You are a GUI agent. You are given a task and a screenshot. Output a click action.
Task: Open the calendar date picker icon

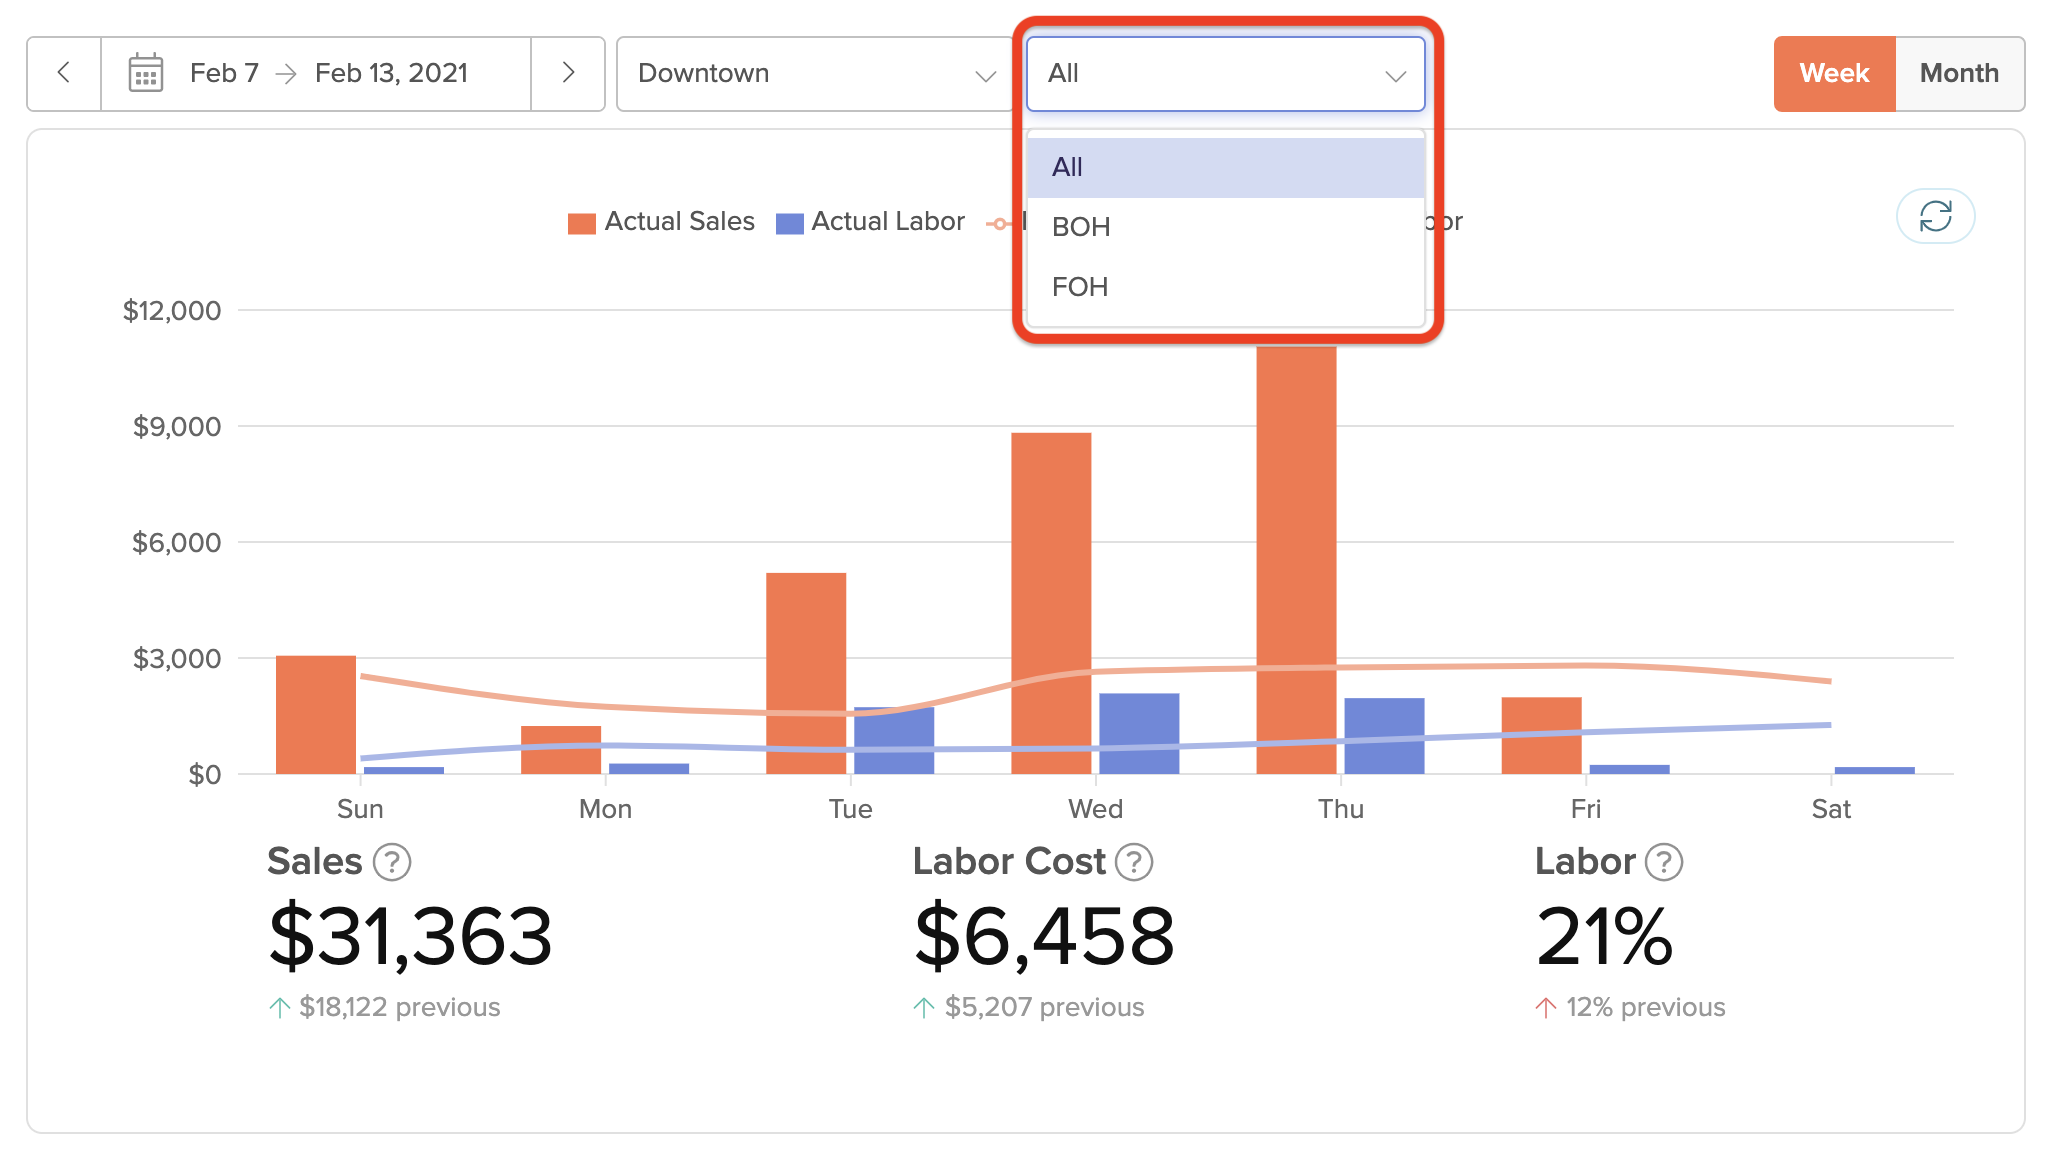(146, 73)
